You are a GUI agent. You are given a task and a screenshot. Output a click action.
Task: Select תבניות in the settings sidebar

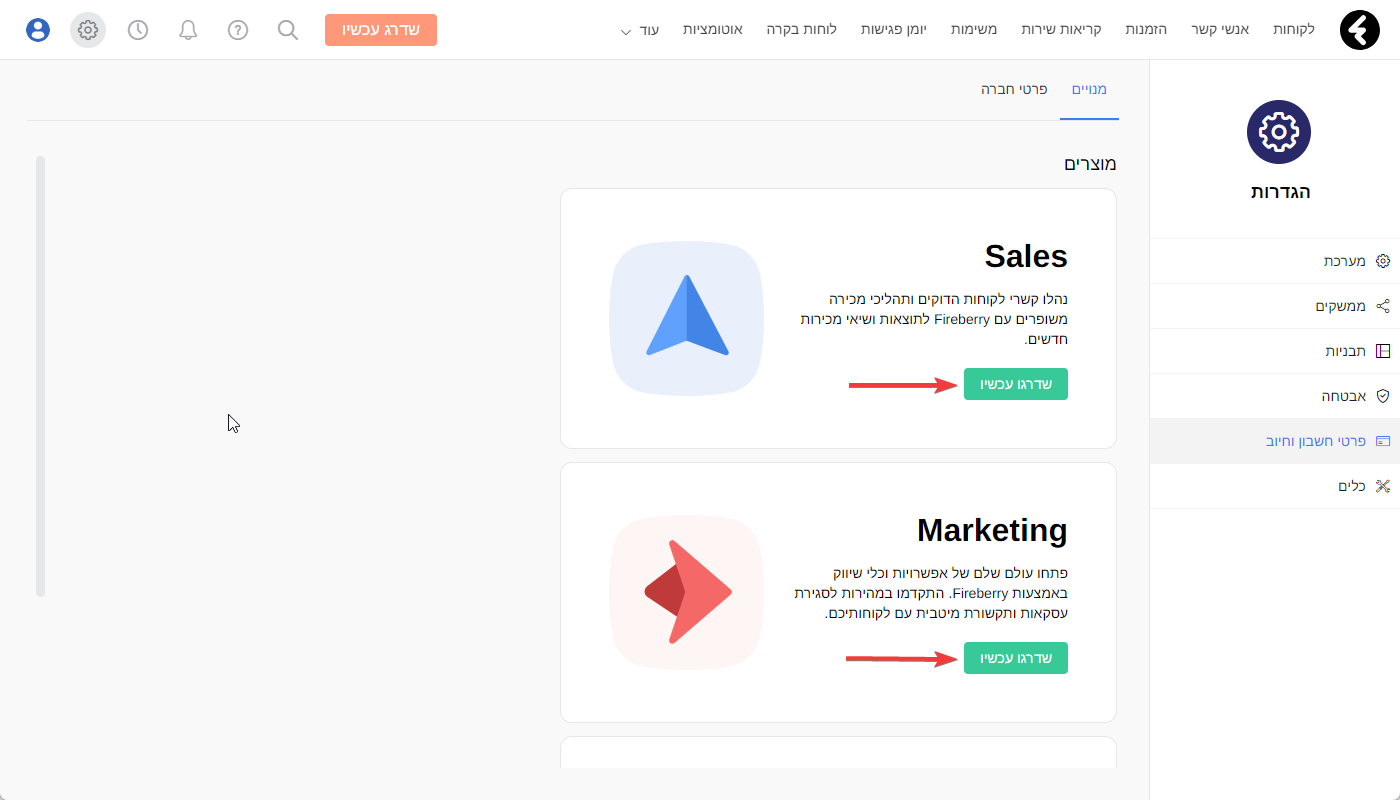pyautogui.click(x=1275, y=351)
